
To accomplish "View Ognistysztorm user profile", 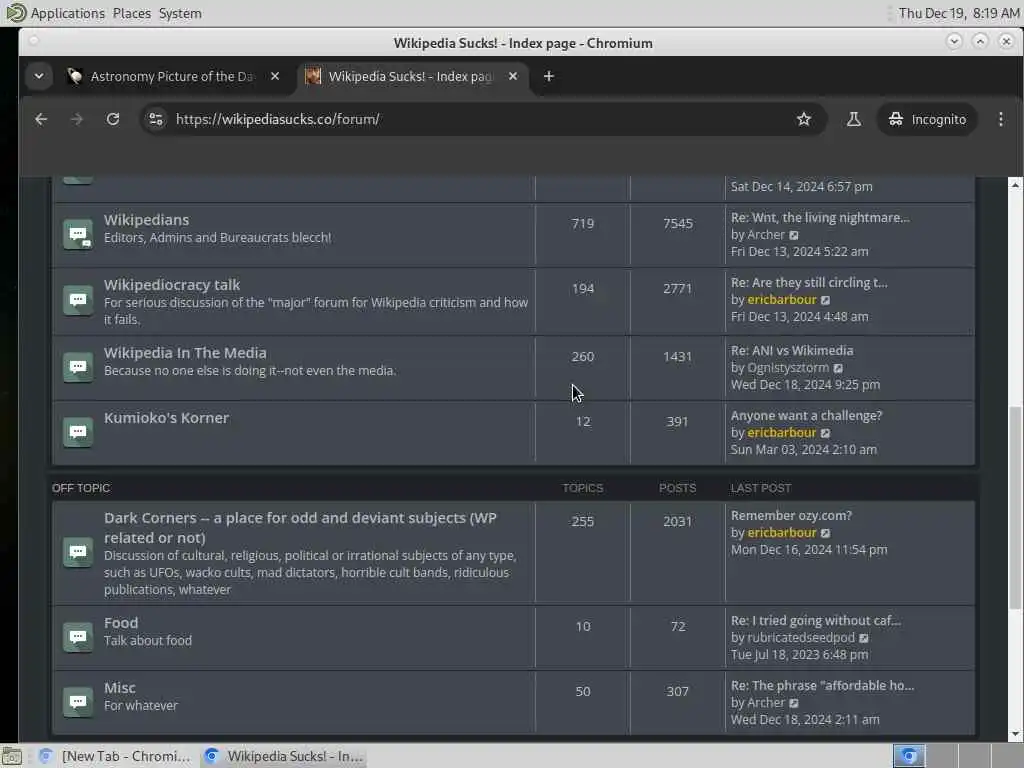I will [788, 368].
